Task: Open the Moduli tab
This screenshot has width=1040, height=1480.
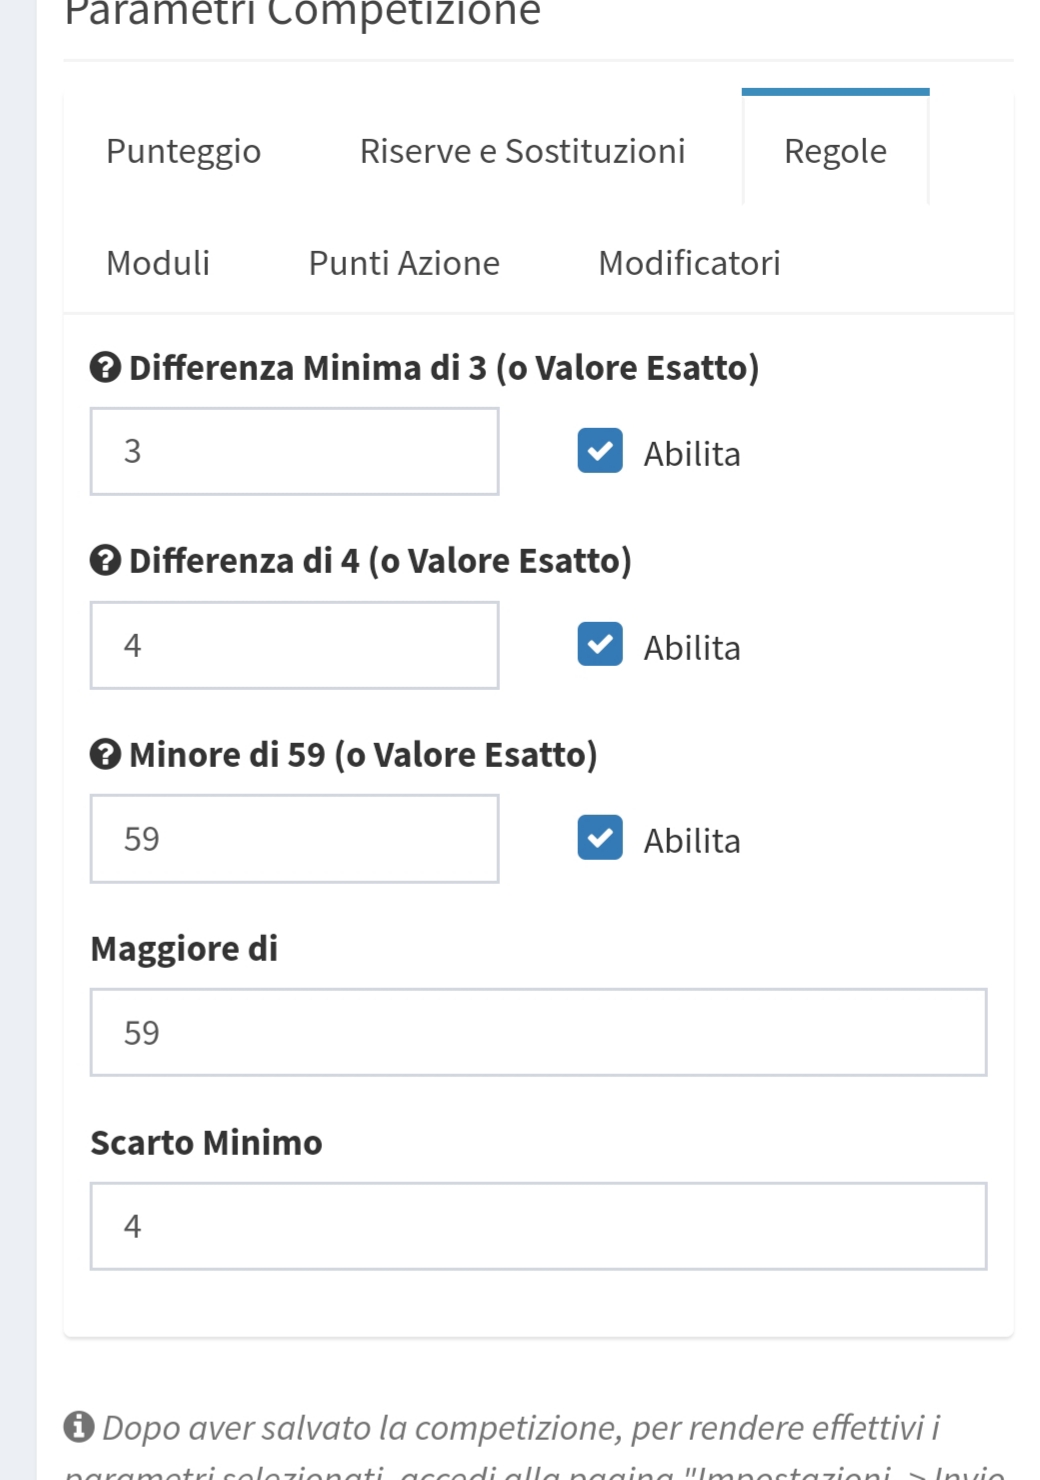Action: point(158,263)
